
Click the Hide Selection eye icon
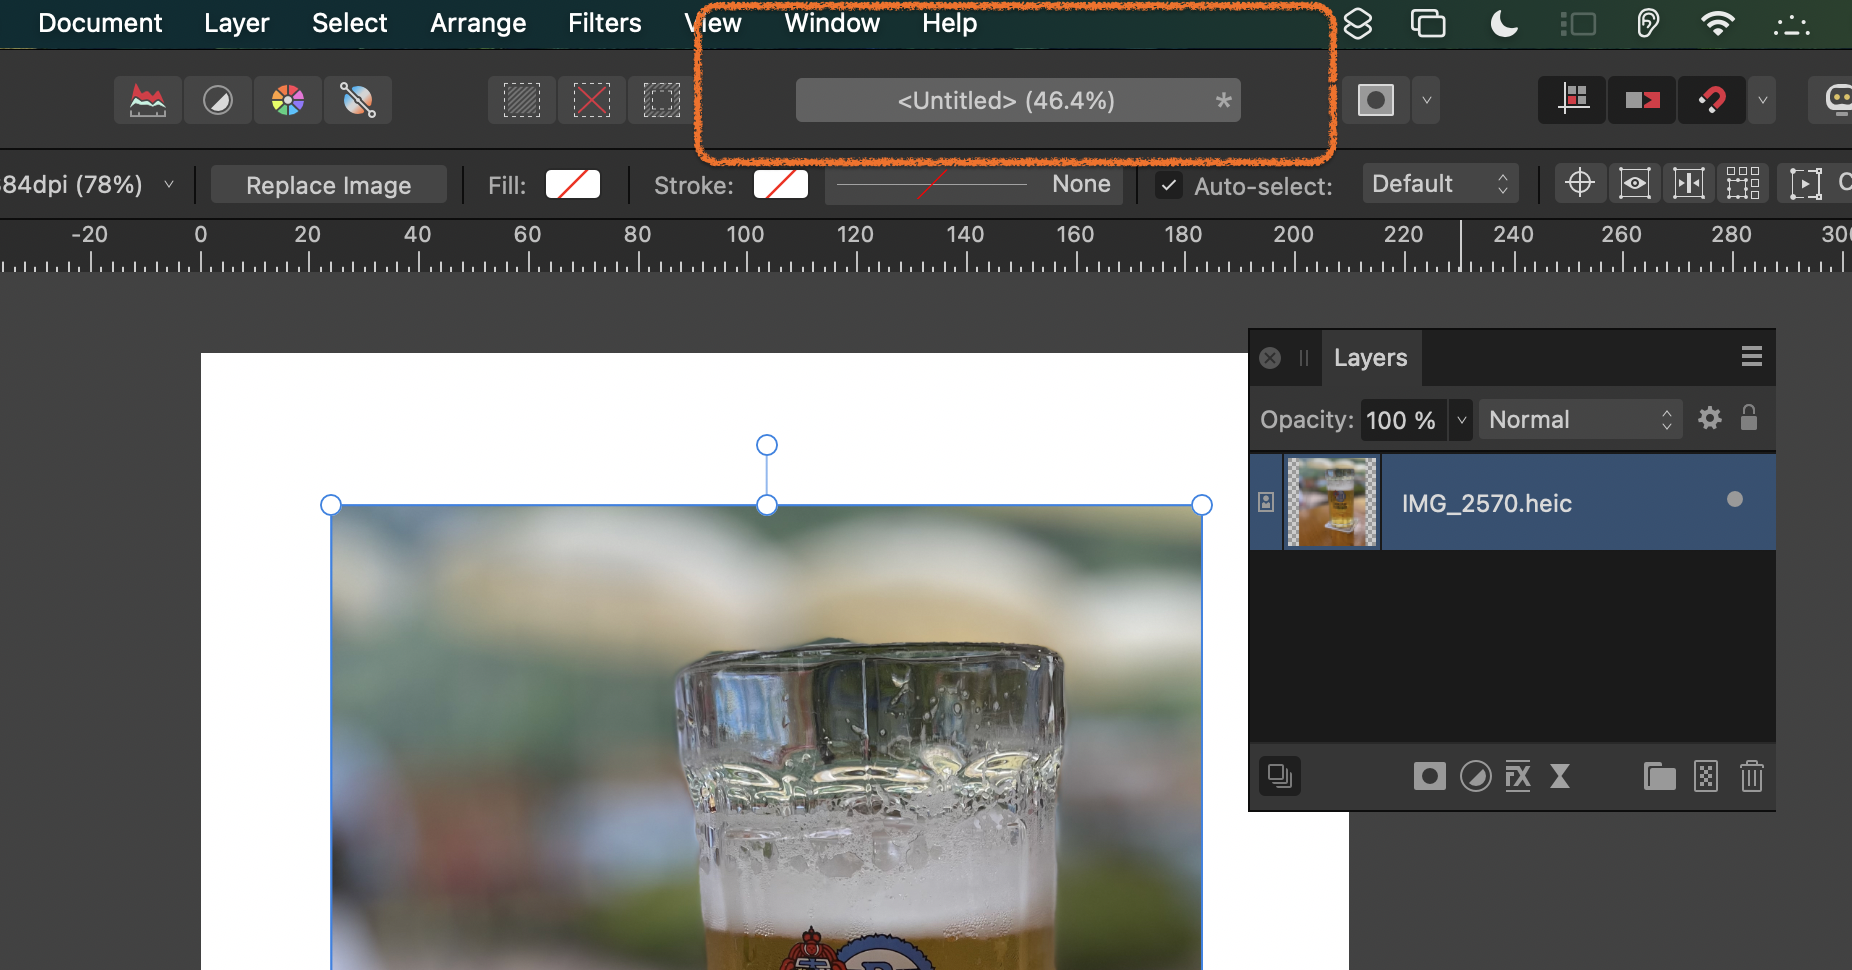click(x=1635, y=183)
